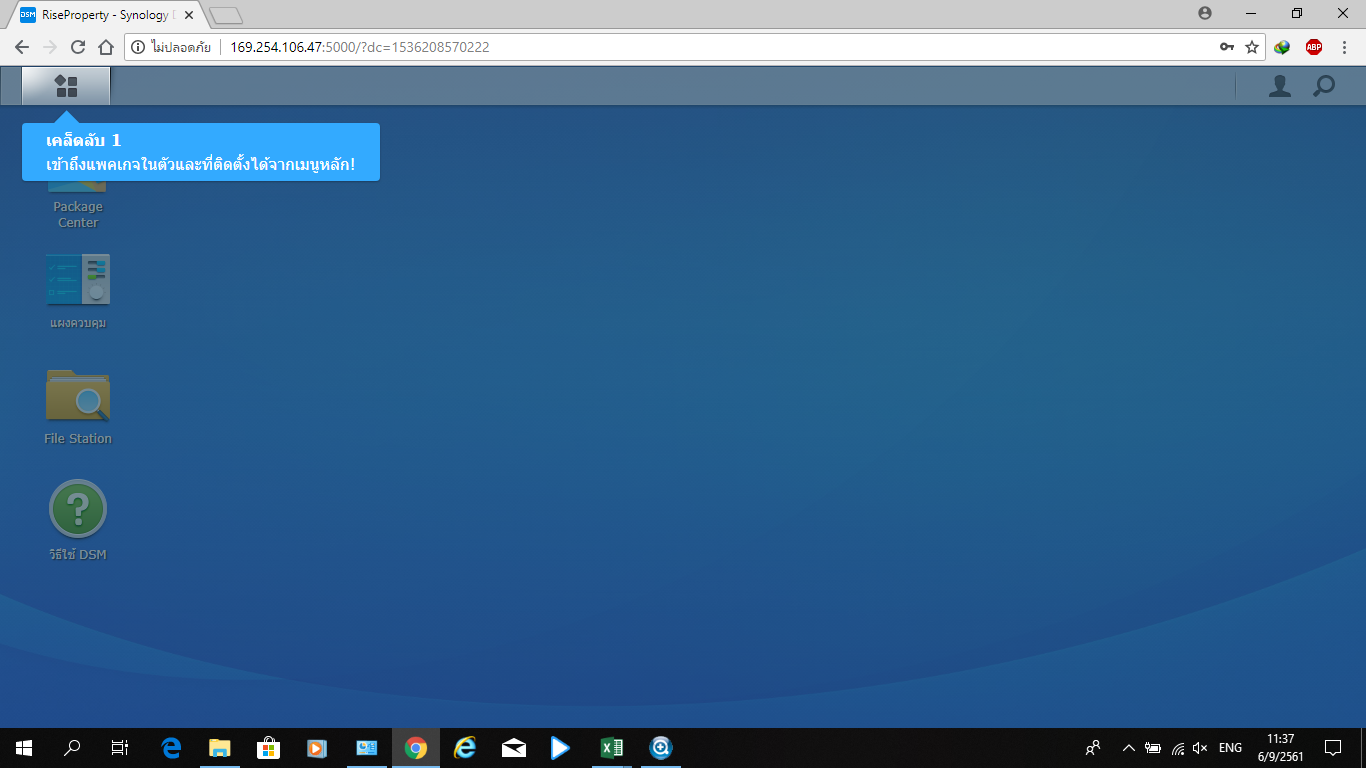Click the Package Center desktop label

coord(78,214)
